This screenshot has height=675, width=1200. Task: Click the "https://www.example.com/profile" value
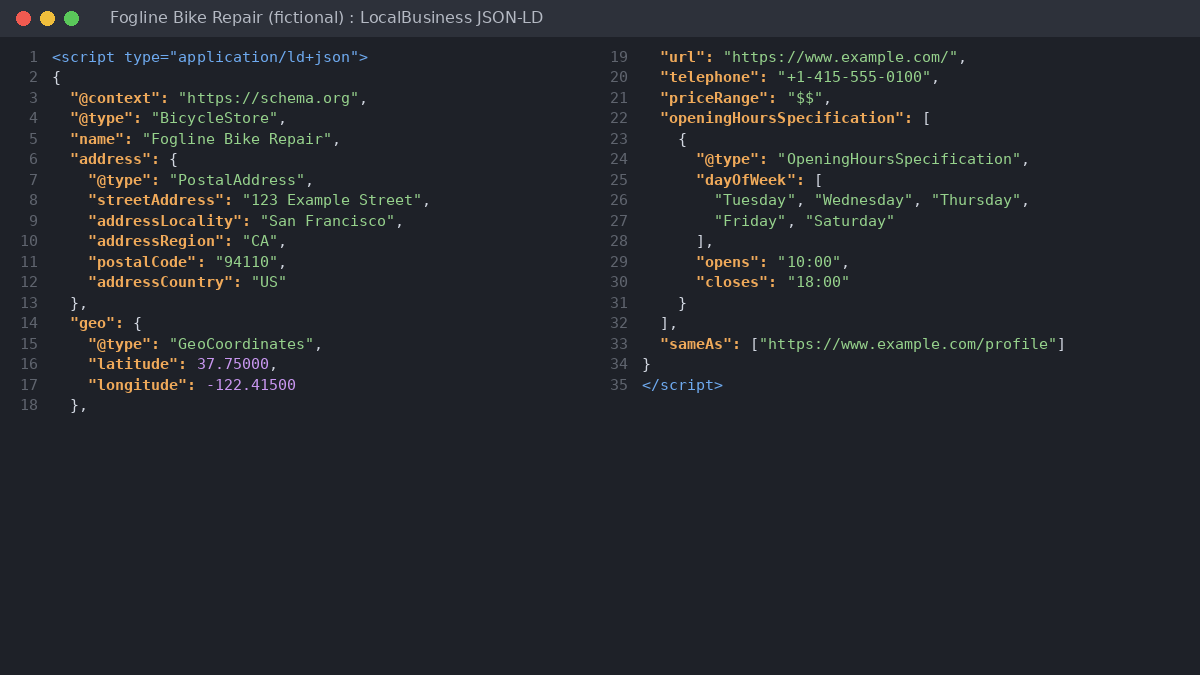pos(908,344)
